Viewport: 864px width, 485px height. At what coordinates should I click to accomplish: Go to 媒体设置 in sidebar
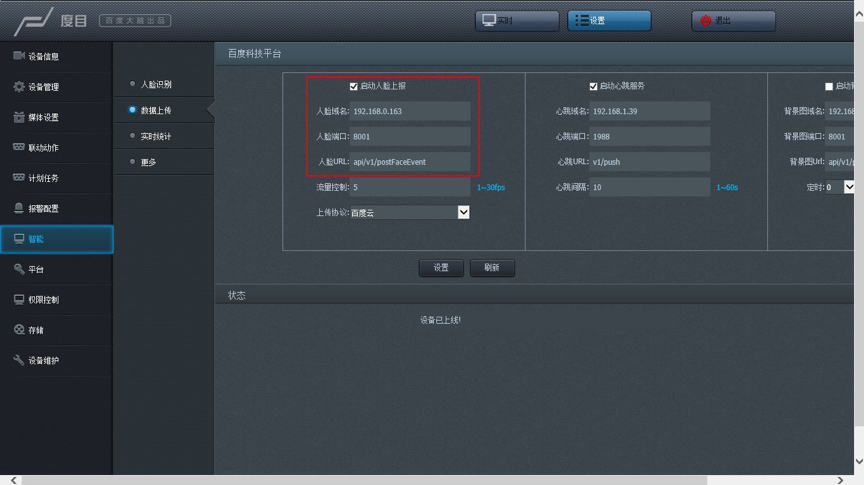[x=56, y=117]
